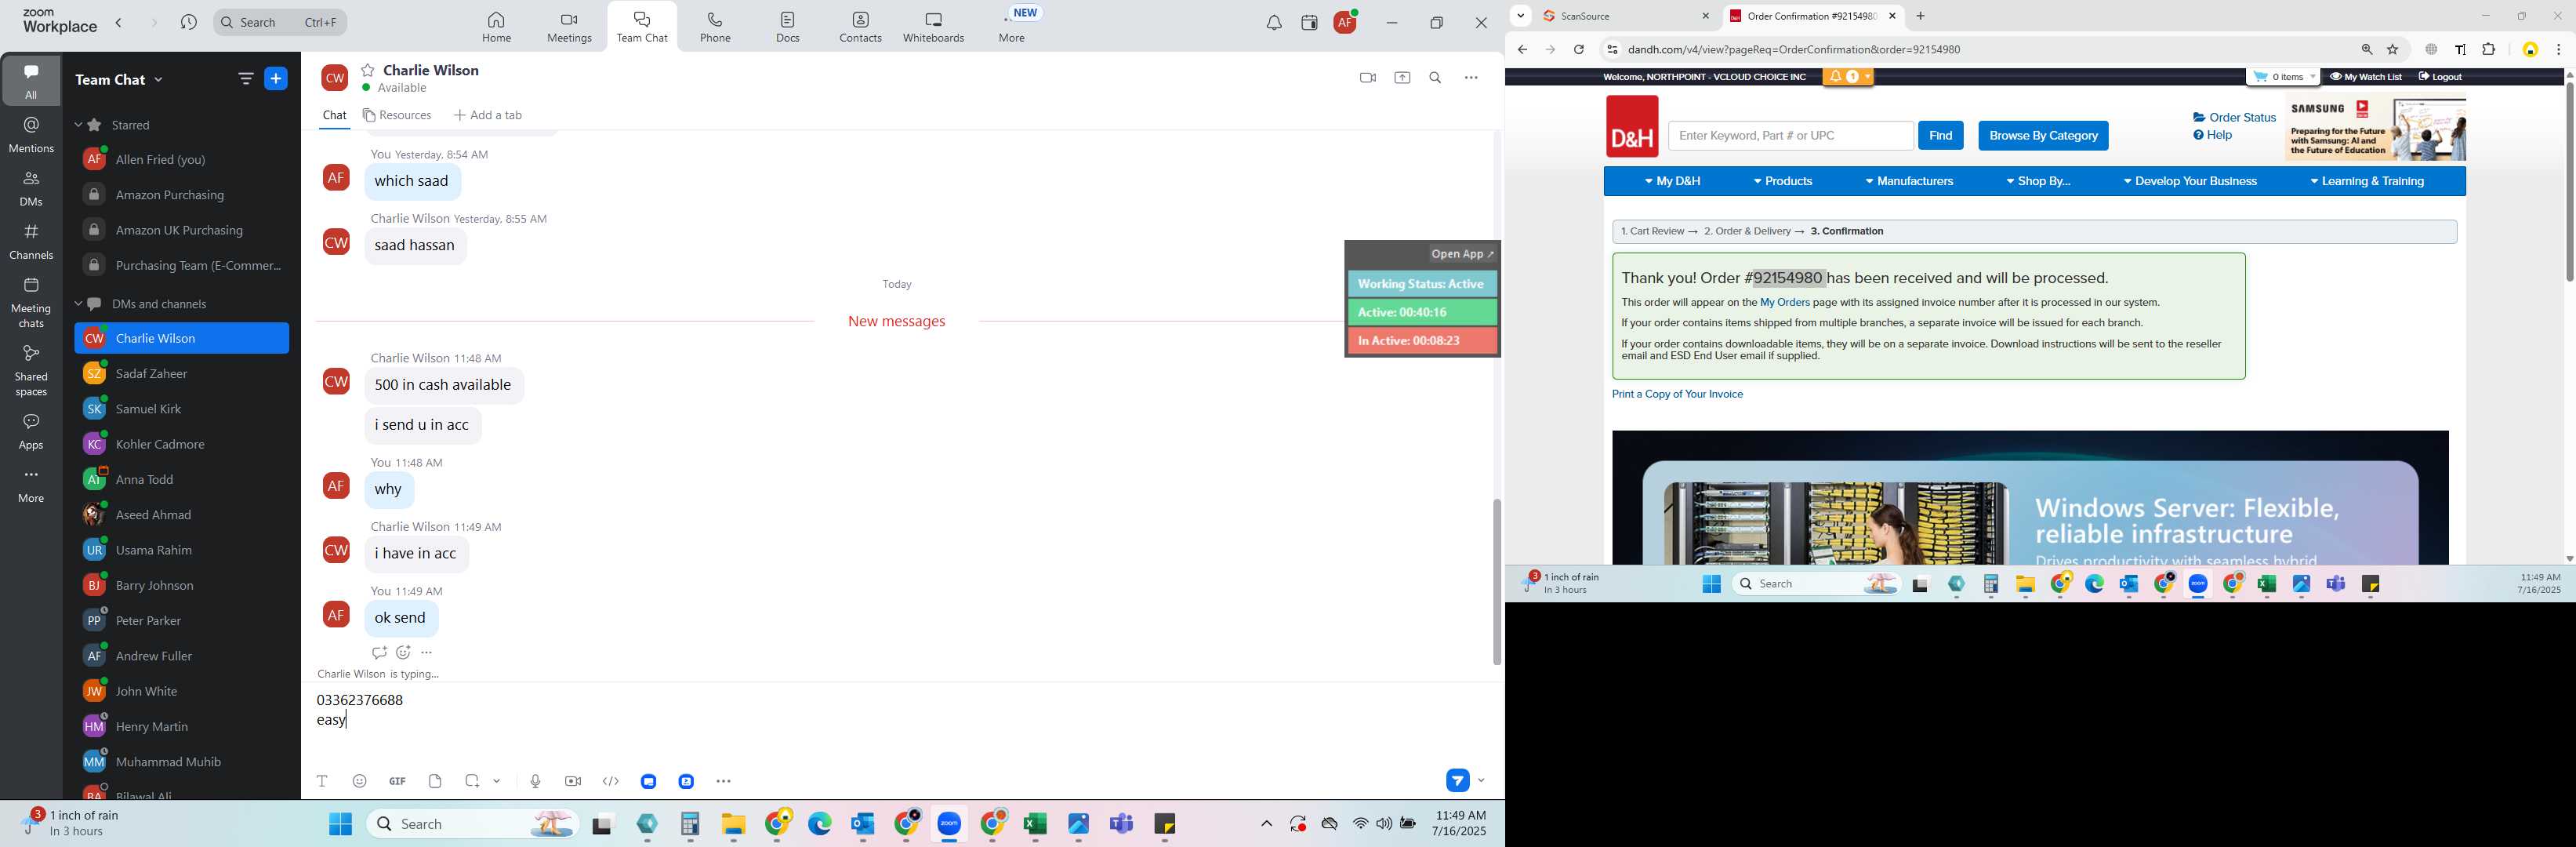Open the Home tab in Zoom
Screen dimensions: 2576x847
(x=496, y=27)
